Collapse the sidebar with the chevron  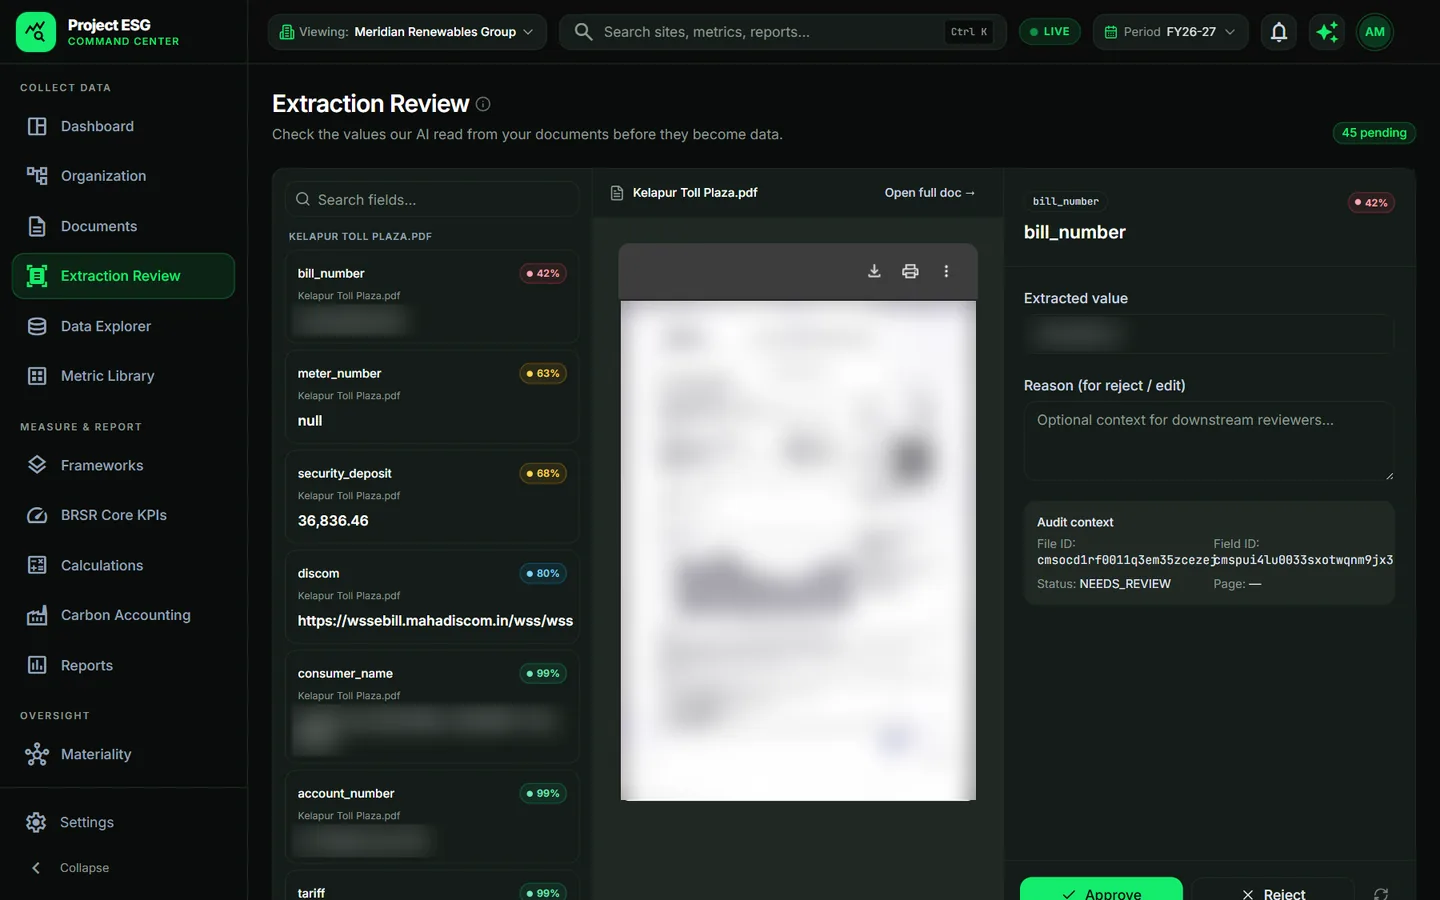pyautogui.click(x=36, y=868)
